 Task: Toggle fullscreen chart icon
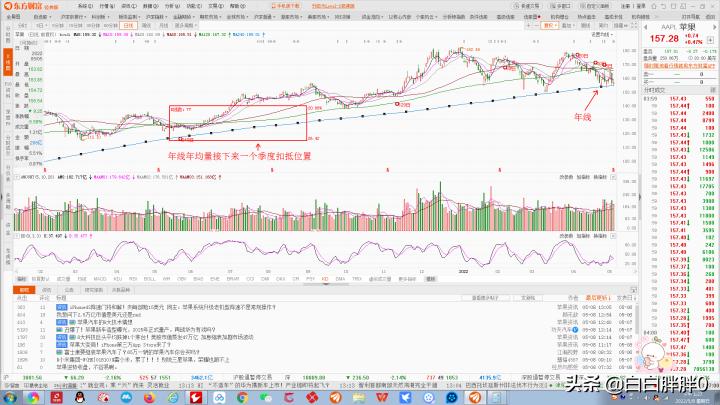(634, 25)
